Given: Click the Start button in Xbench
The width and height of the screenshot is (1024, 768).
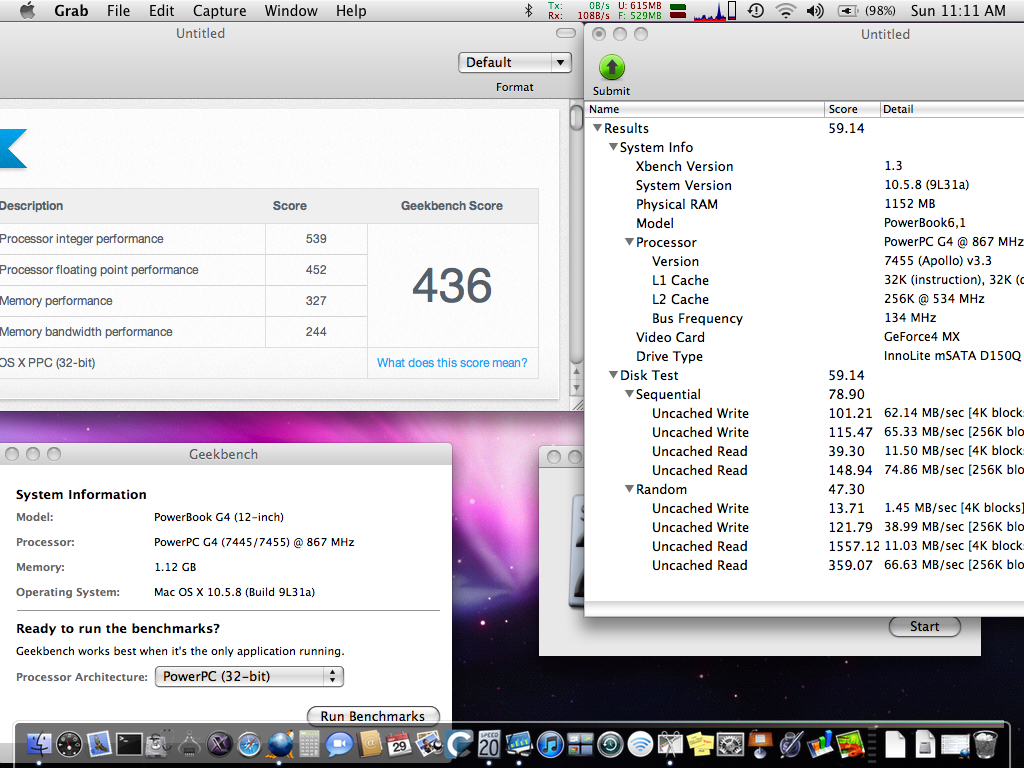Looking at the screenshot, I should pos(925,626).
